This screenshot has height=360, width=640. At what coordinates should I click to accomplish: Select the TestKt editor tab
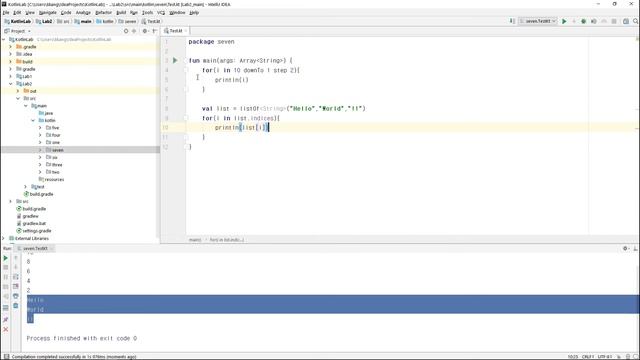coord(176,31)
